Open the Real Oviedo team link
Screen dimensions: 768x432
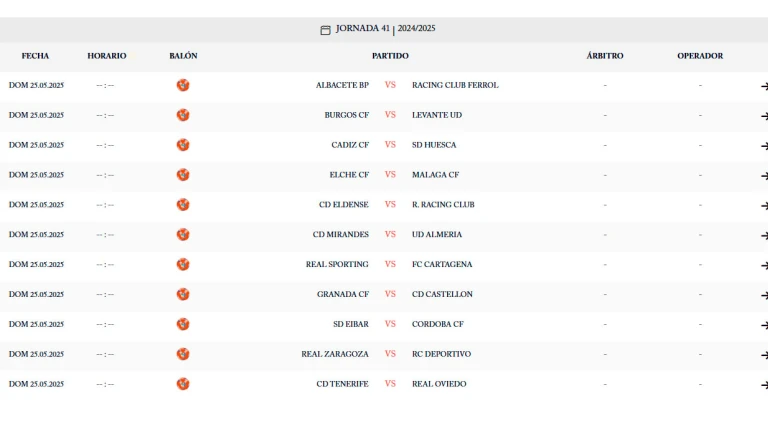(x=439, y=384)
